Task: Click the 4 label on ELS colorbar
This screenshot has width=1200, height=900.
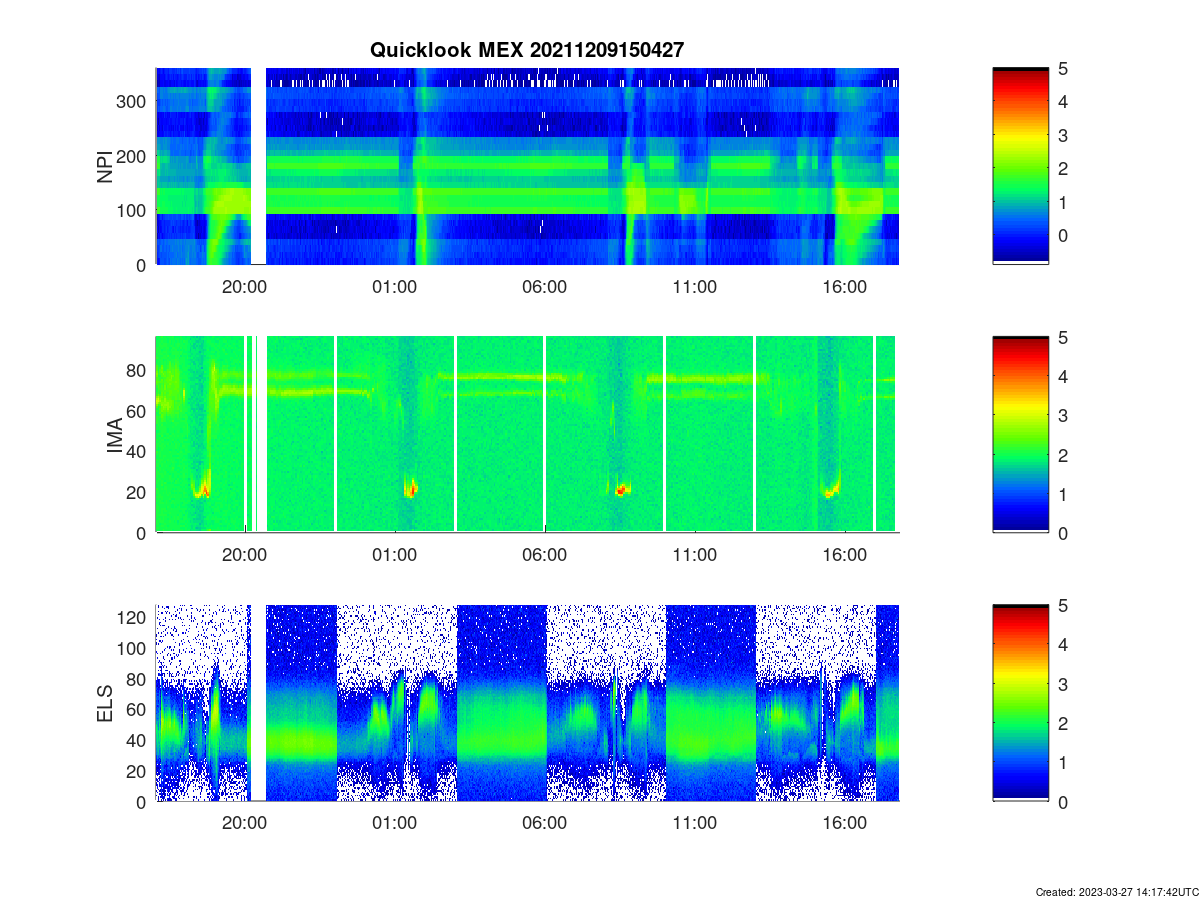Action: (1061, 645)
